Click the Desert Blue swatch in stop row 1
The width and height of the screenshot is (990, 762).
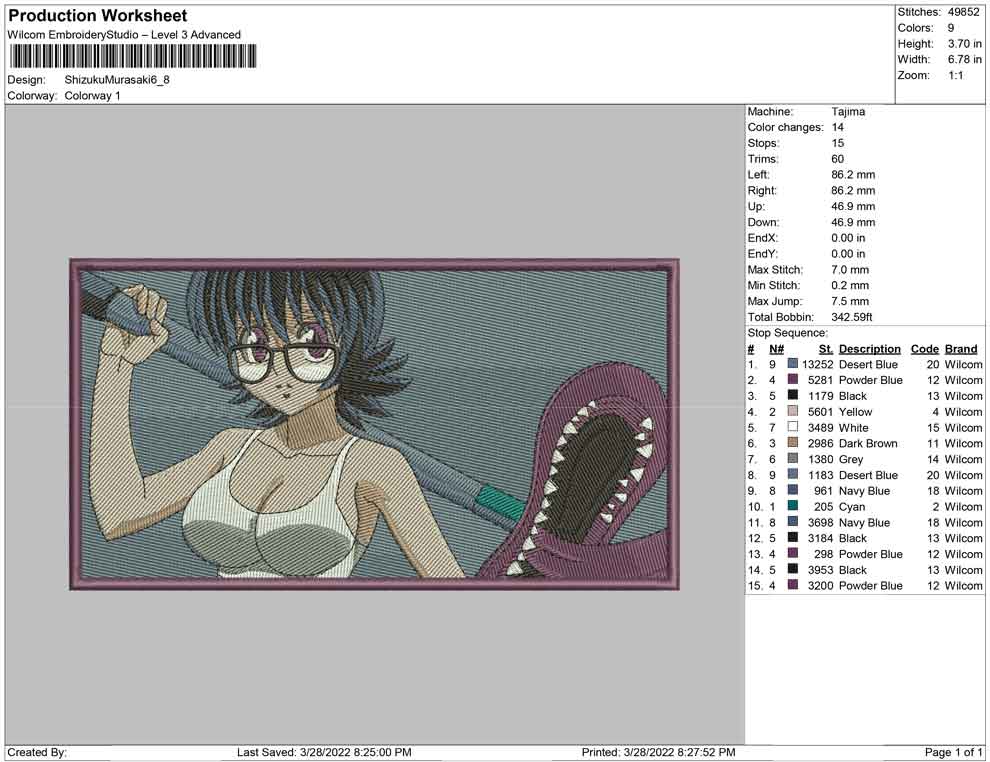click(792, 364)
